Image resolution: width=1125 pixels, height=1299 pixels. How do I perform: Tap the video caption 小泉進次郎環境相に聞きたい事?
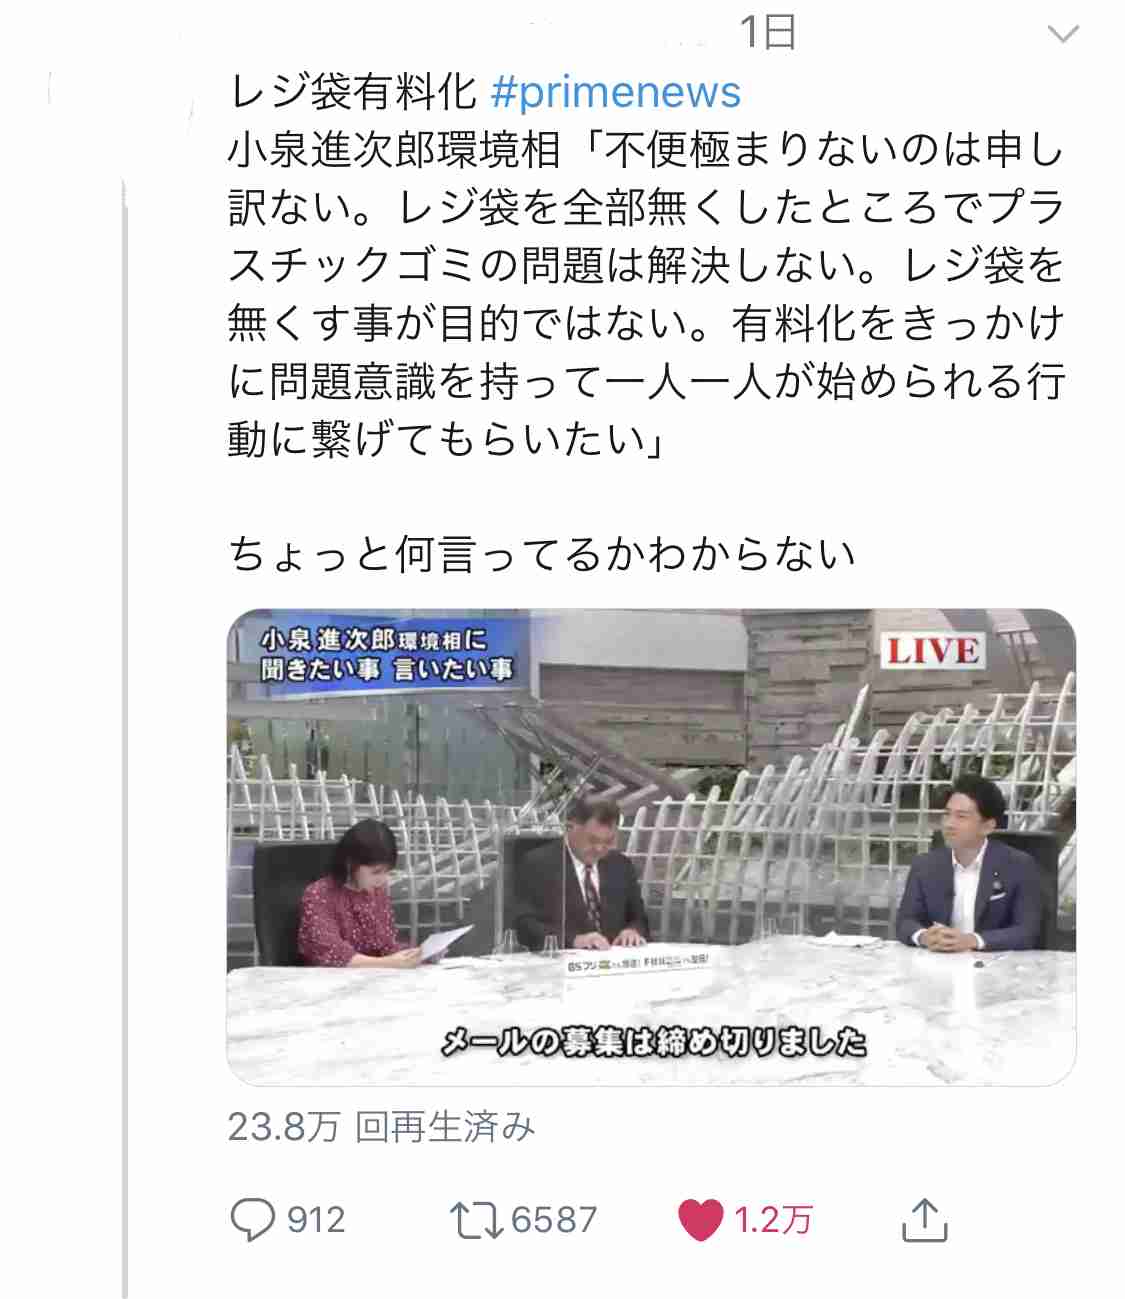(x=388, y=655)
